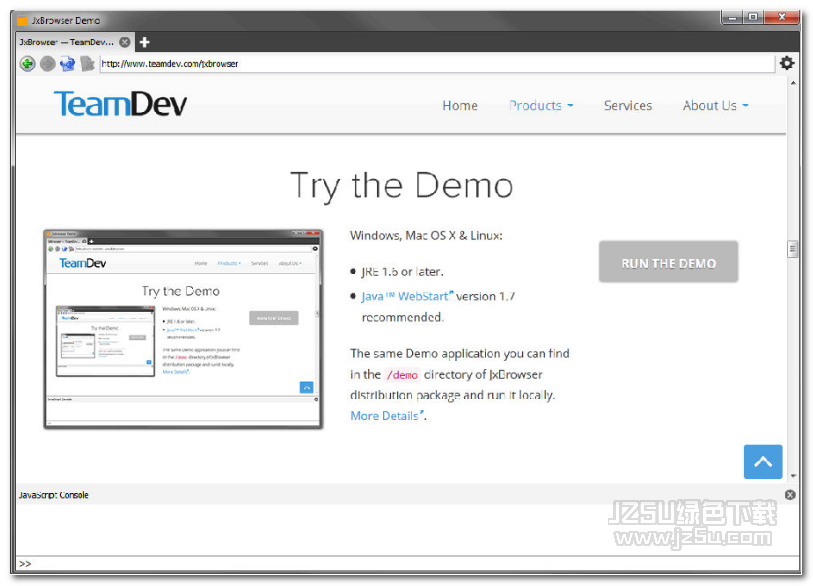This screenshot has width=813, height=586.
Task: Click the JxBrowser Demo title bar icon
Action: pyautogui.click(x=22, y=20)
